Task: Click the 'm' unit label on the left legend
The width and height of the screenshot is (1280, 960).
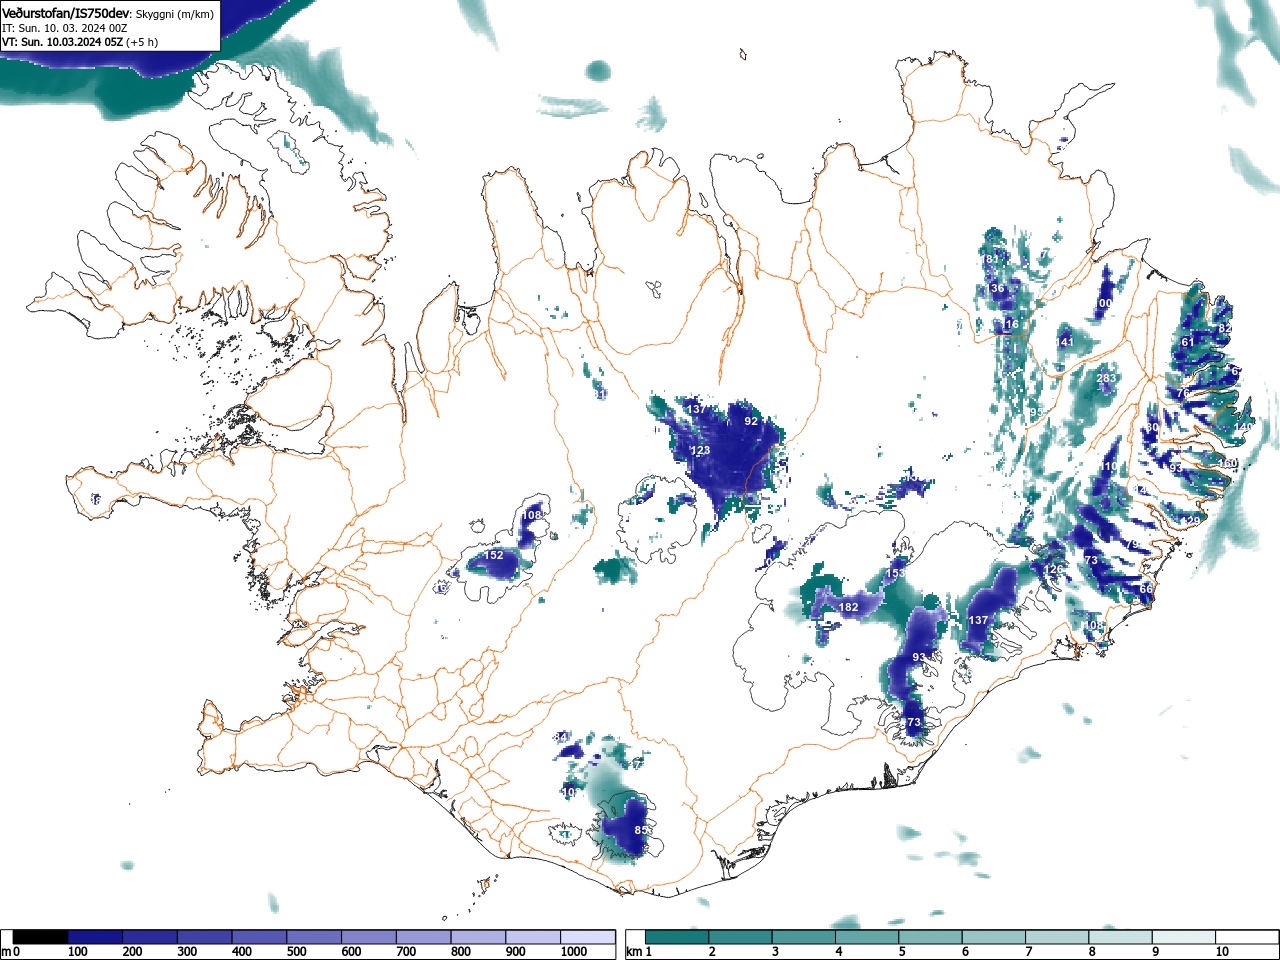Action: coord(6,952)
